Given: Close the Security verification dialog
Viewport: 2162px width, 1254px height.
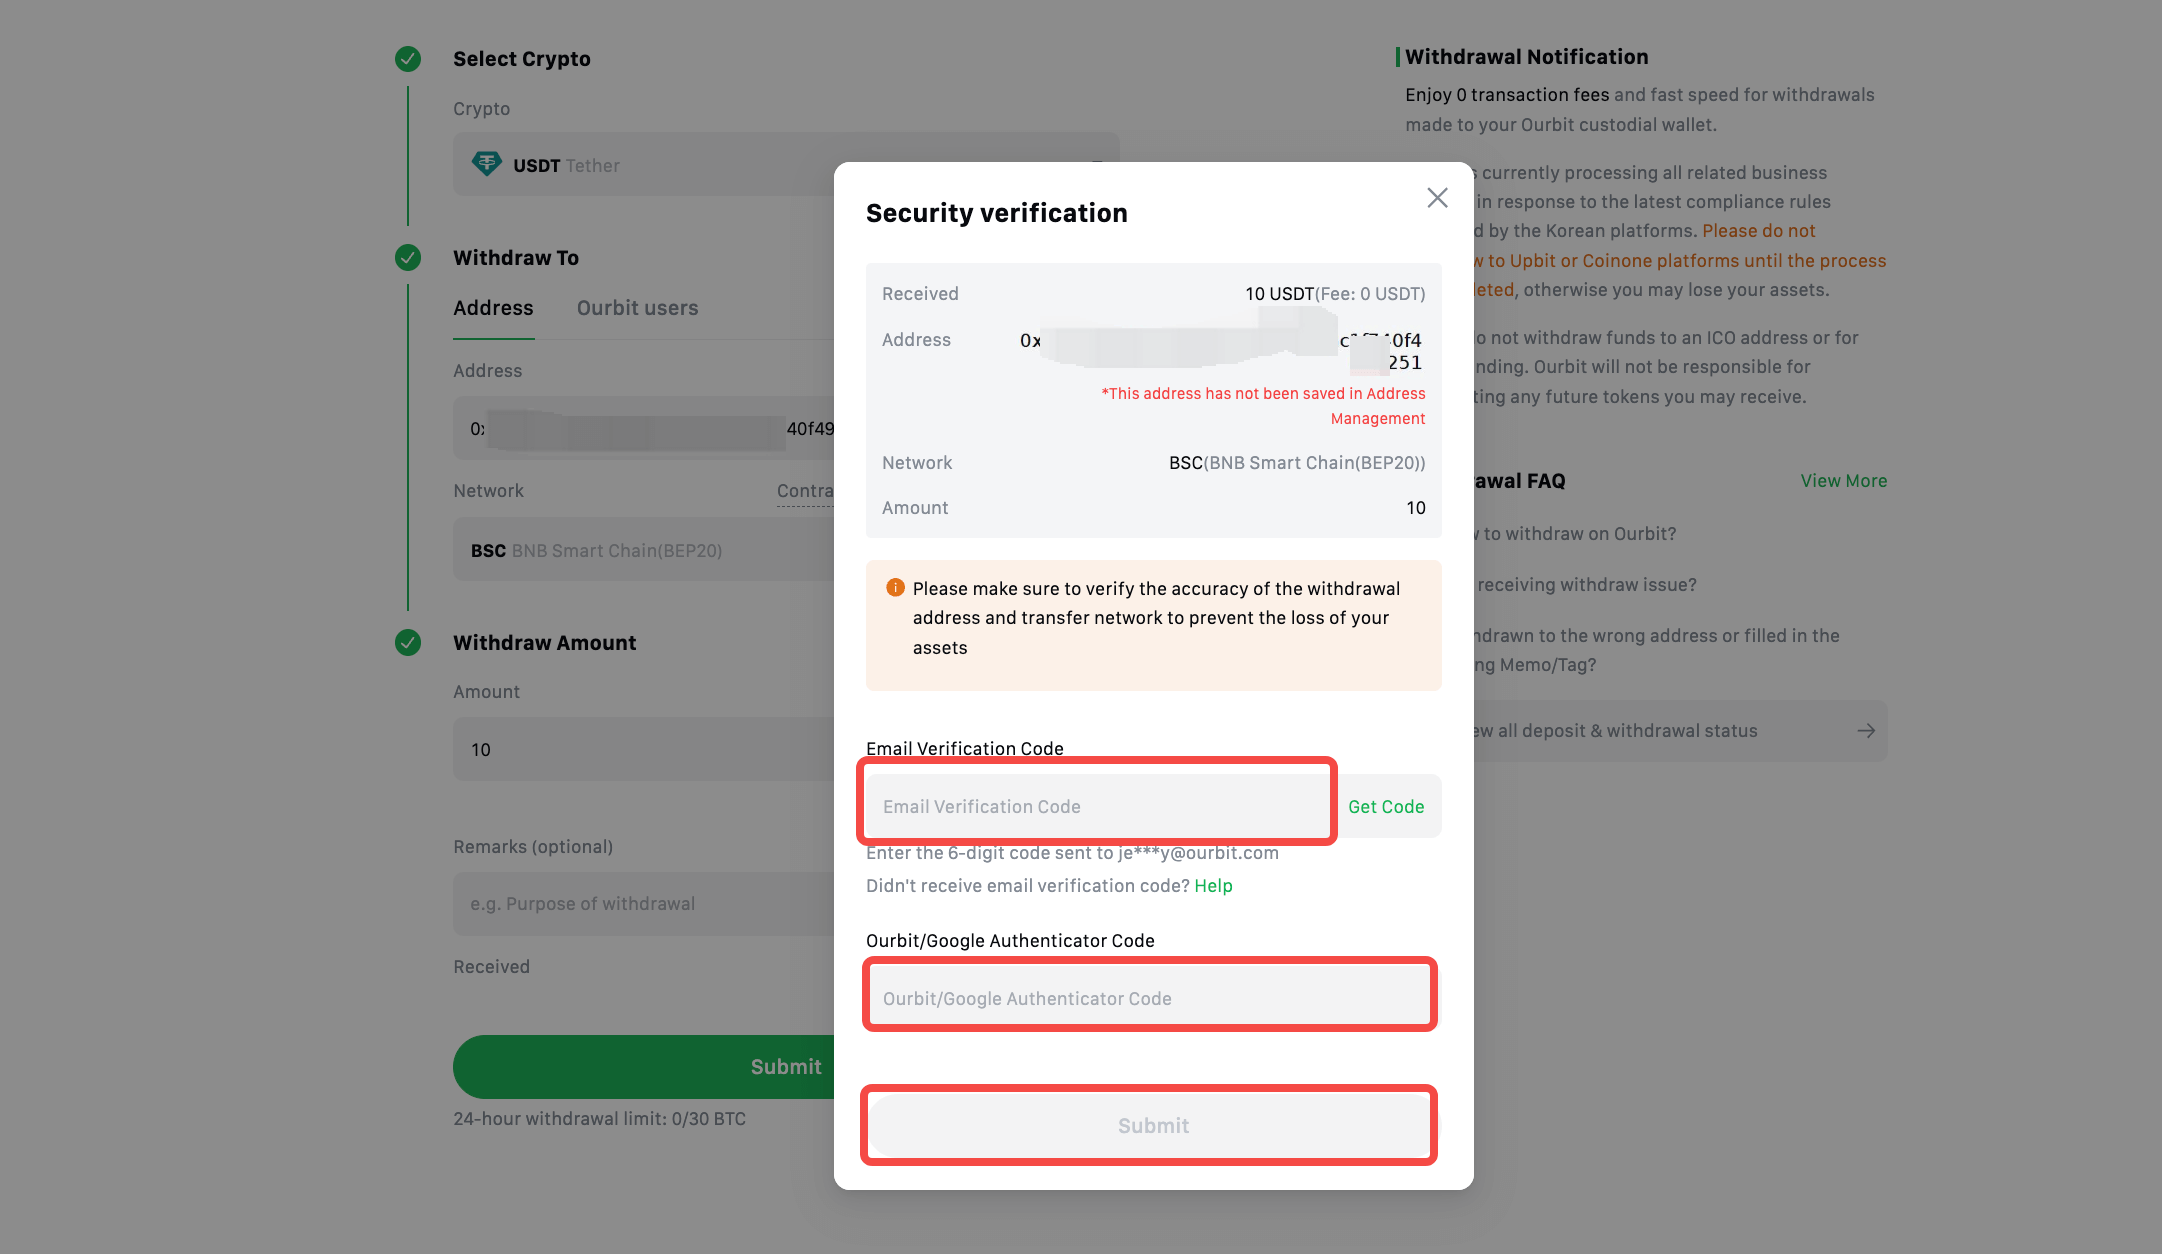Looking at the screenshot, I should point(1437,198).
